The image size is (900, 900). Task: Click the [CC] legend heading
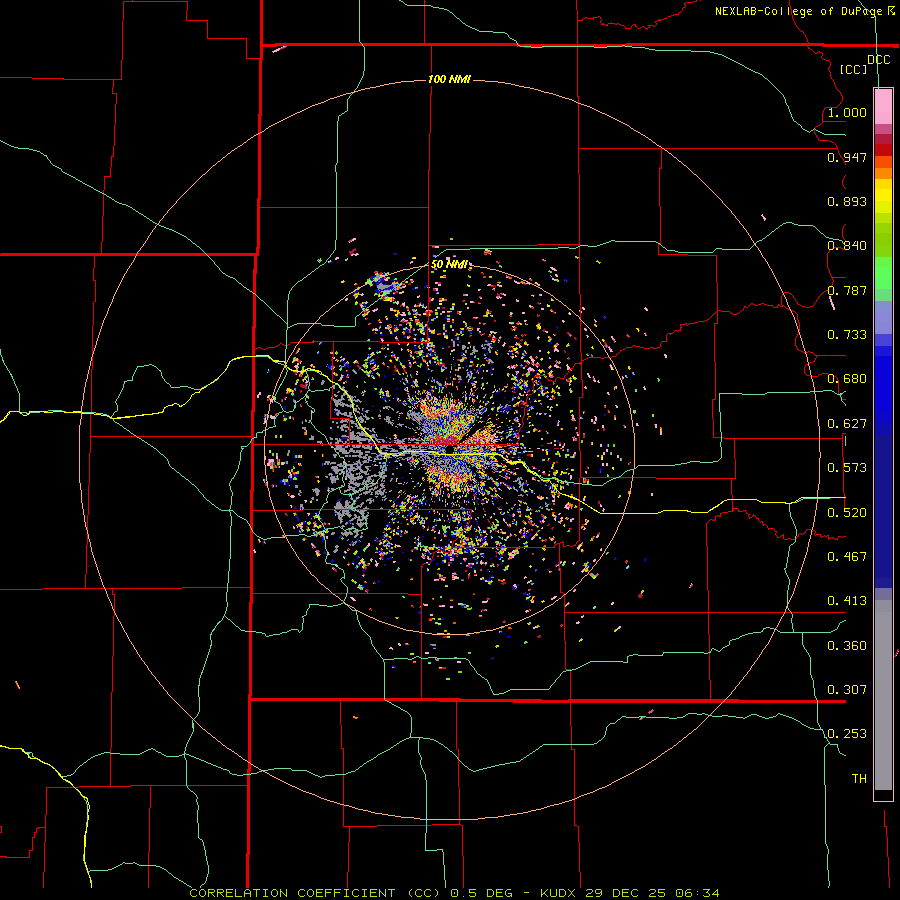pos(854,69)
